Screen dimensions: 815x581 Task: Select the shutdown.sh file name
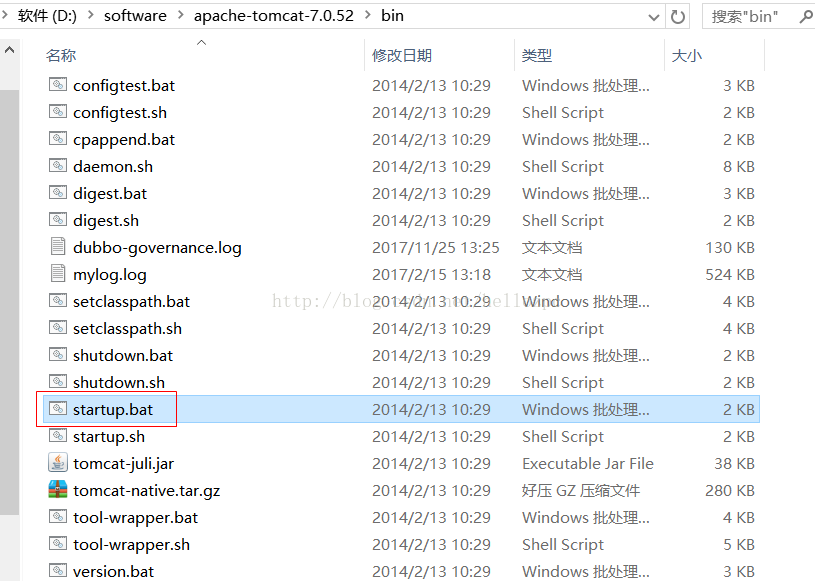pos(119,382)
